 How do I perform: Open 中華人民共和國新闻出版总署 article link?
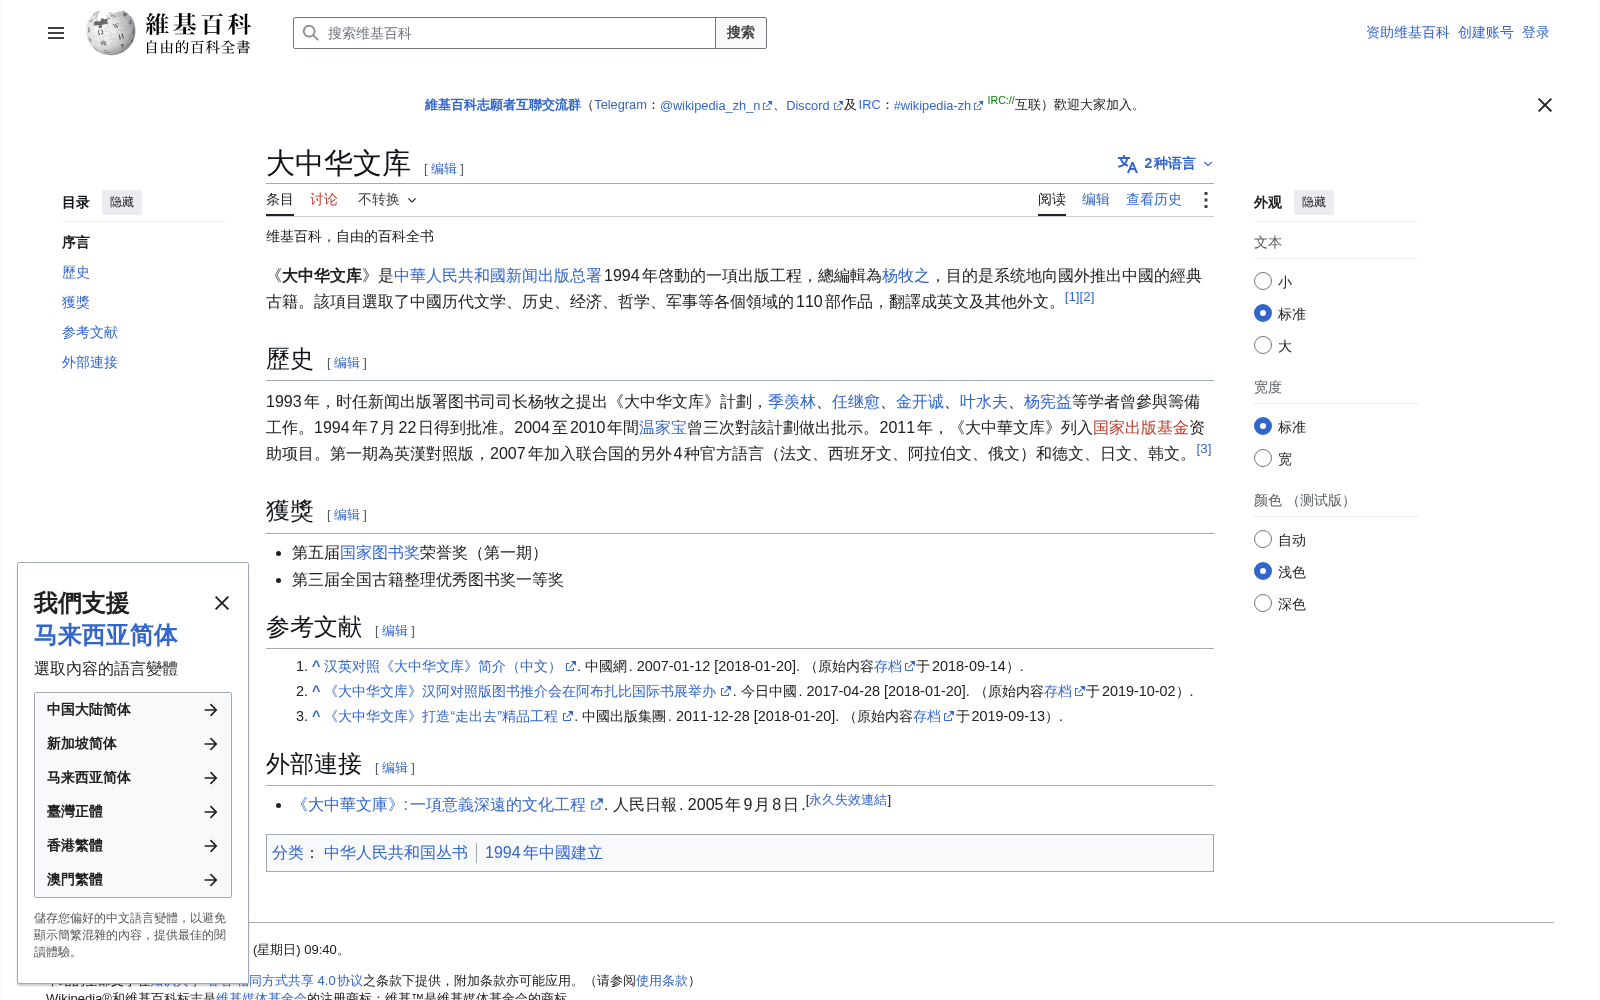click(x=498, y=276)
